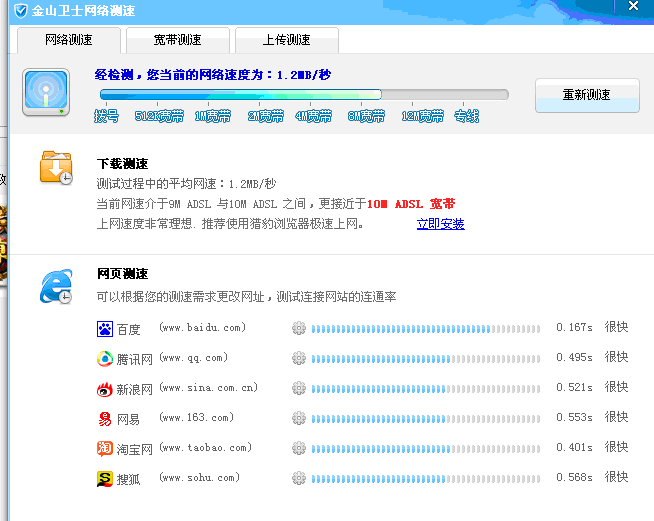Click the 重新测速 retest button
654x521 pixels.
[x=587, y=95]
